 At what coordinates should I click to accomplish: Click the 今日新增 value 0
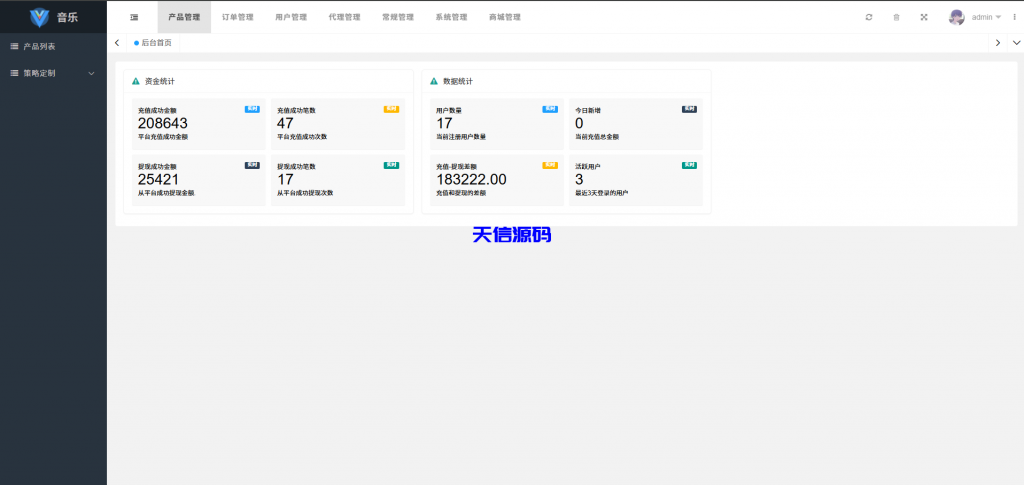[x=579, y=123]
